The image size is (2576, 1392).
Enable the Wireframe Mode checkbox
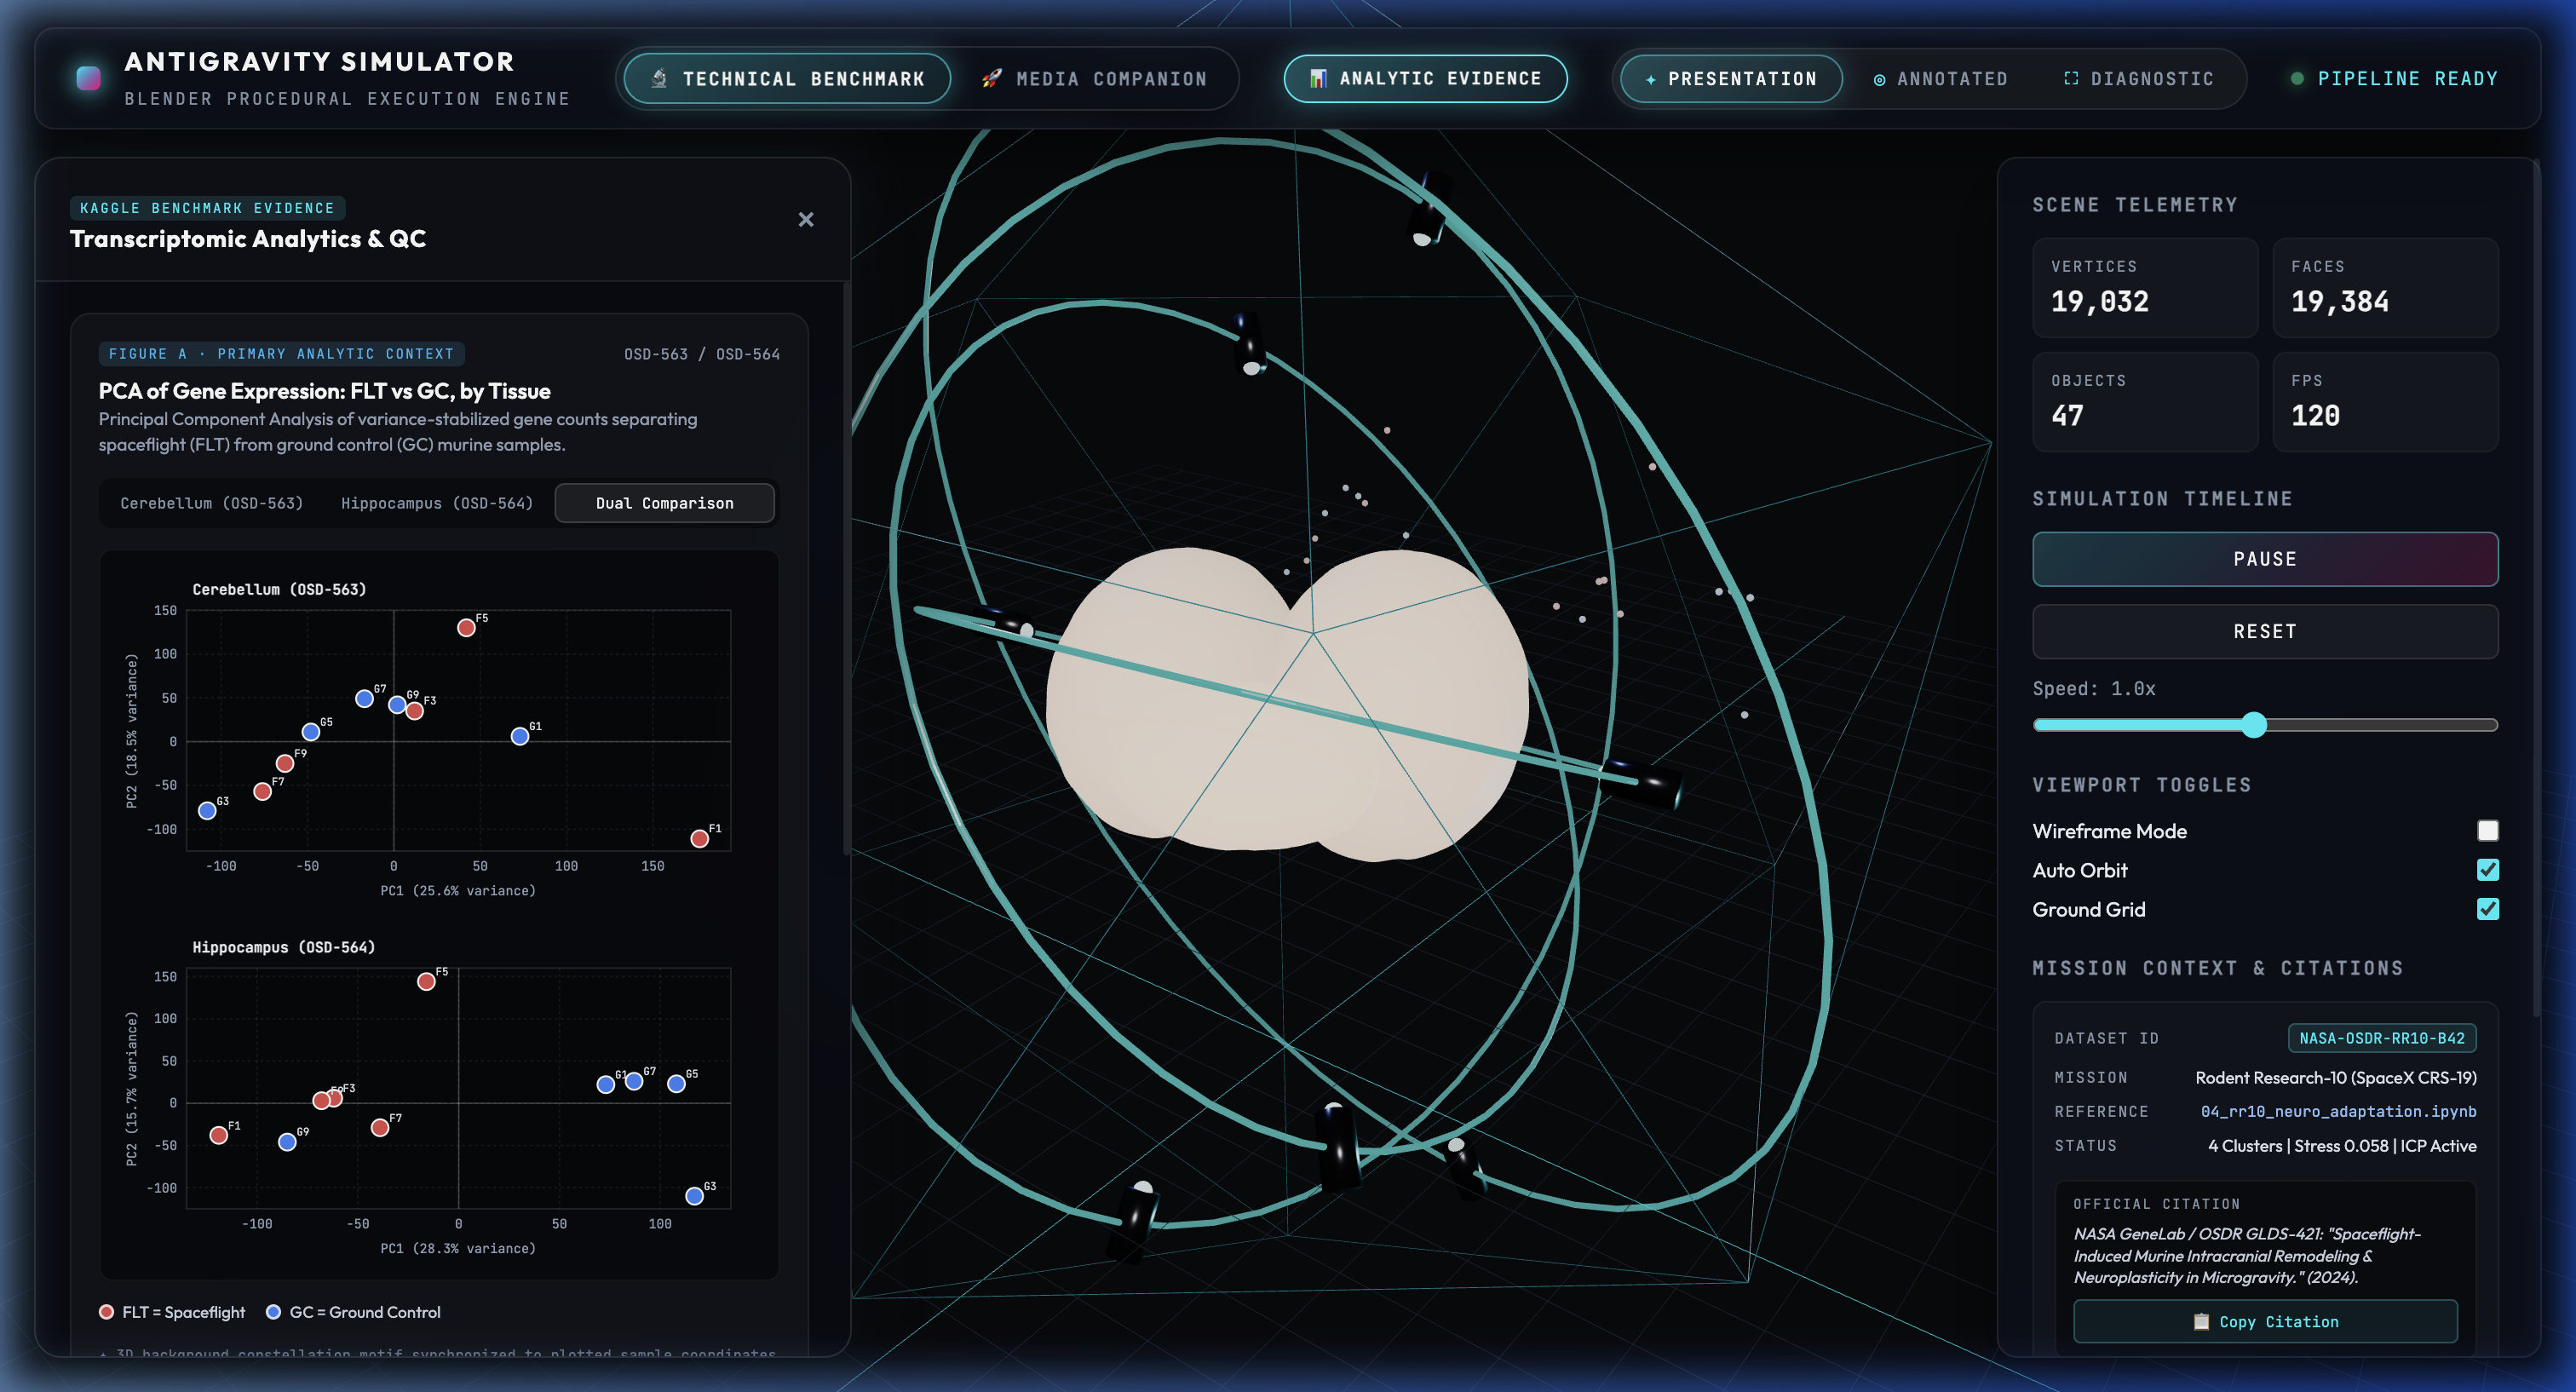pyautogui.click(x=2488, y=830)
